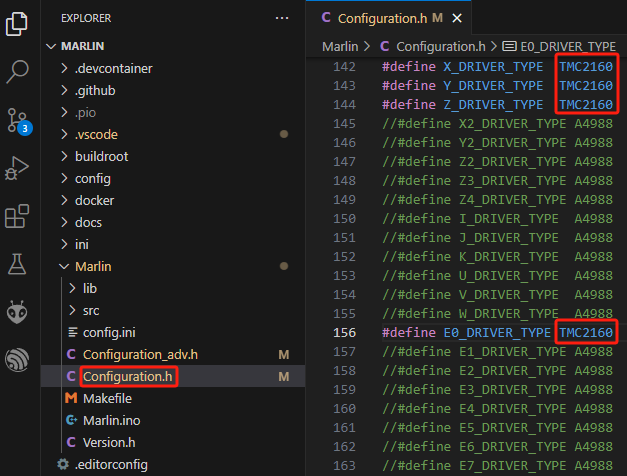627x476 pixels.
Task: Open the Explorer view in activity bar
Action: click(x=18, y=24)
